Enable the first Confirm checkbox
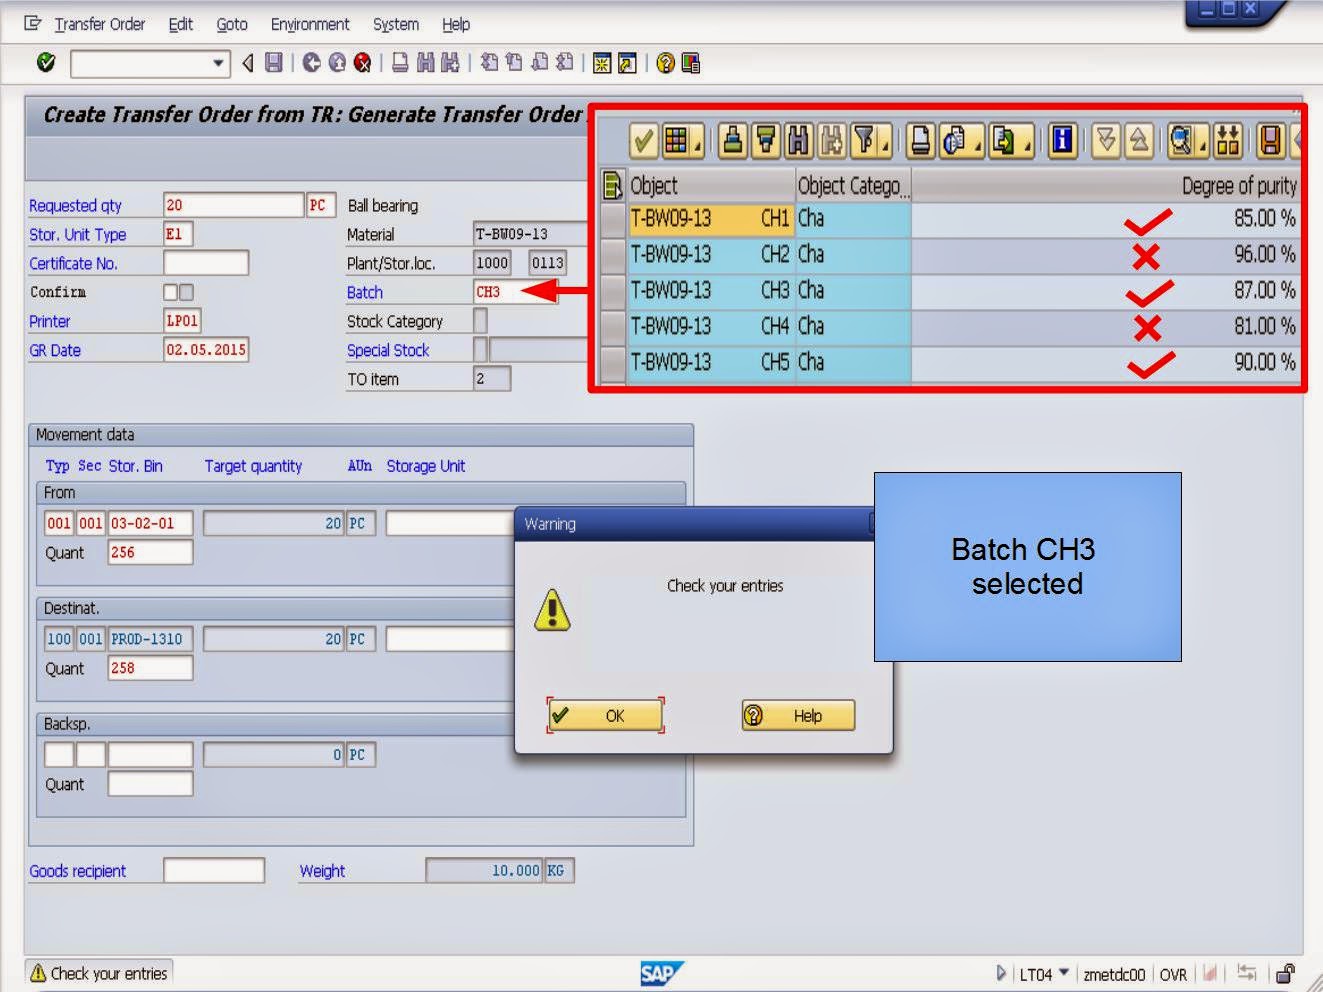This screenshot has width=1323, height=992. (x=168, y=291)
